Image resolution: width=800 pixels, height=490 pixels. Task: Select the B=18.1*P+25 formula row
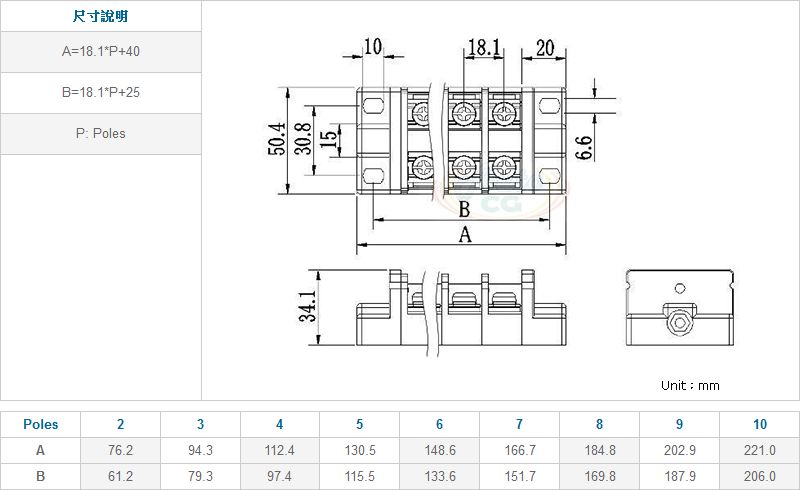click(100, 92)
